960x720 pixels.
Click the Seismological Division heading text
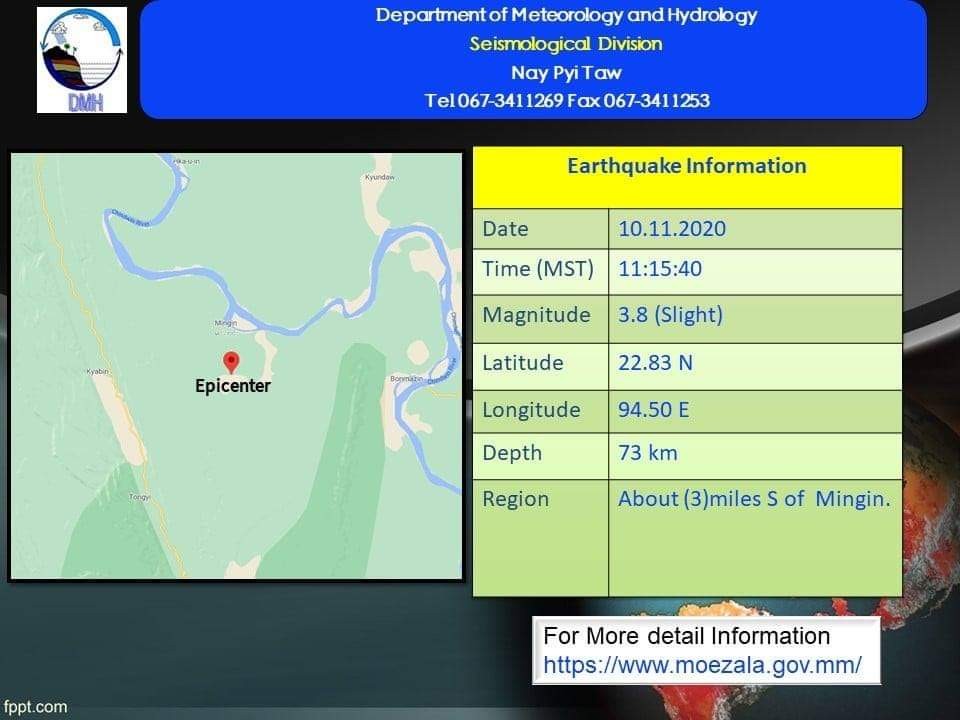click(566, 44)
